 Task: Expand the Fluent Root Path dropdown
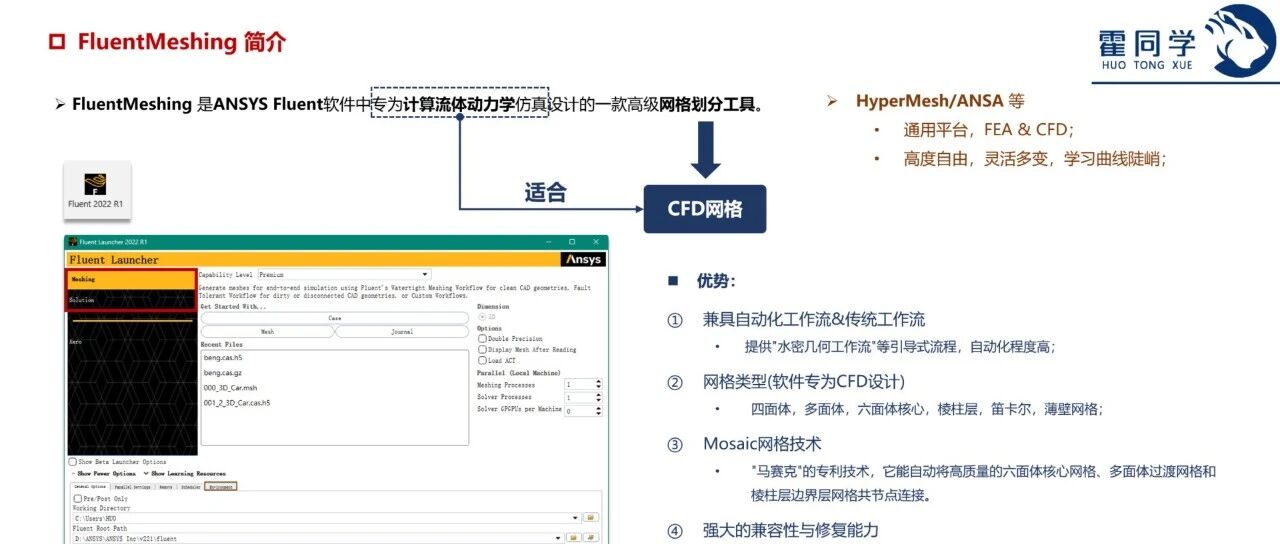point(558,538)
